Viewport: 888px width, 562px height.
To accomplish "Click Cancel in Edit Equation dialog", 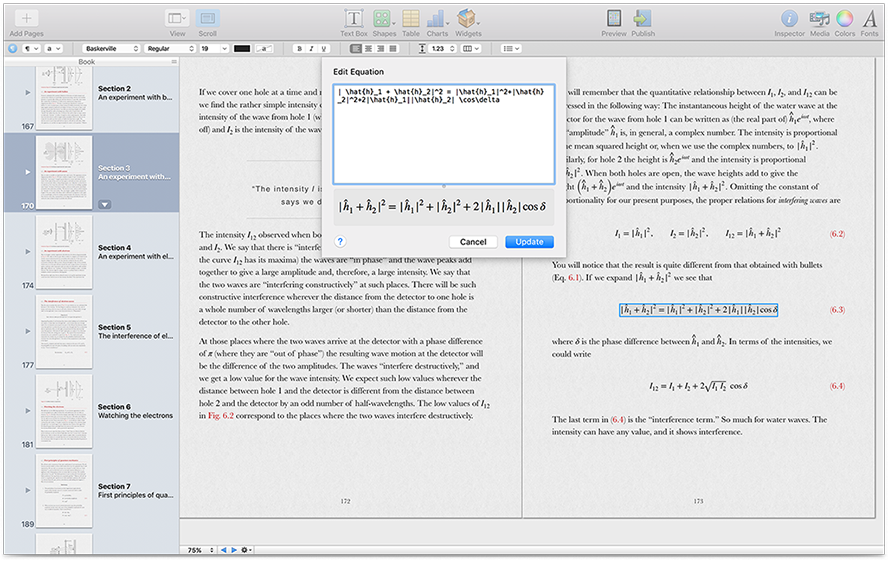I will pyautogui.click(x=473, y=241).
